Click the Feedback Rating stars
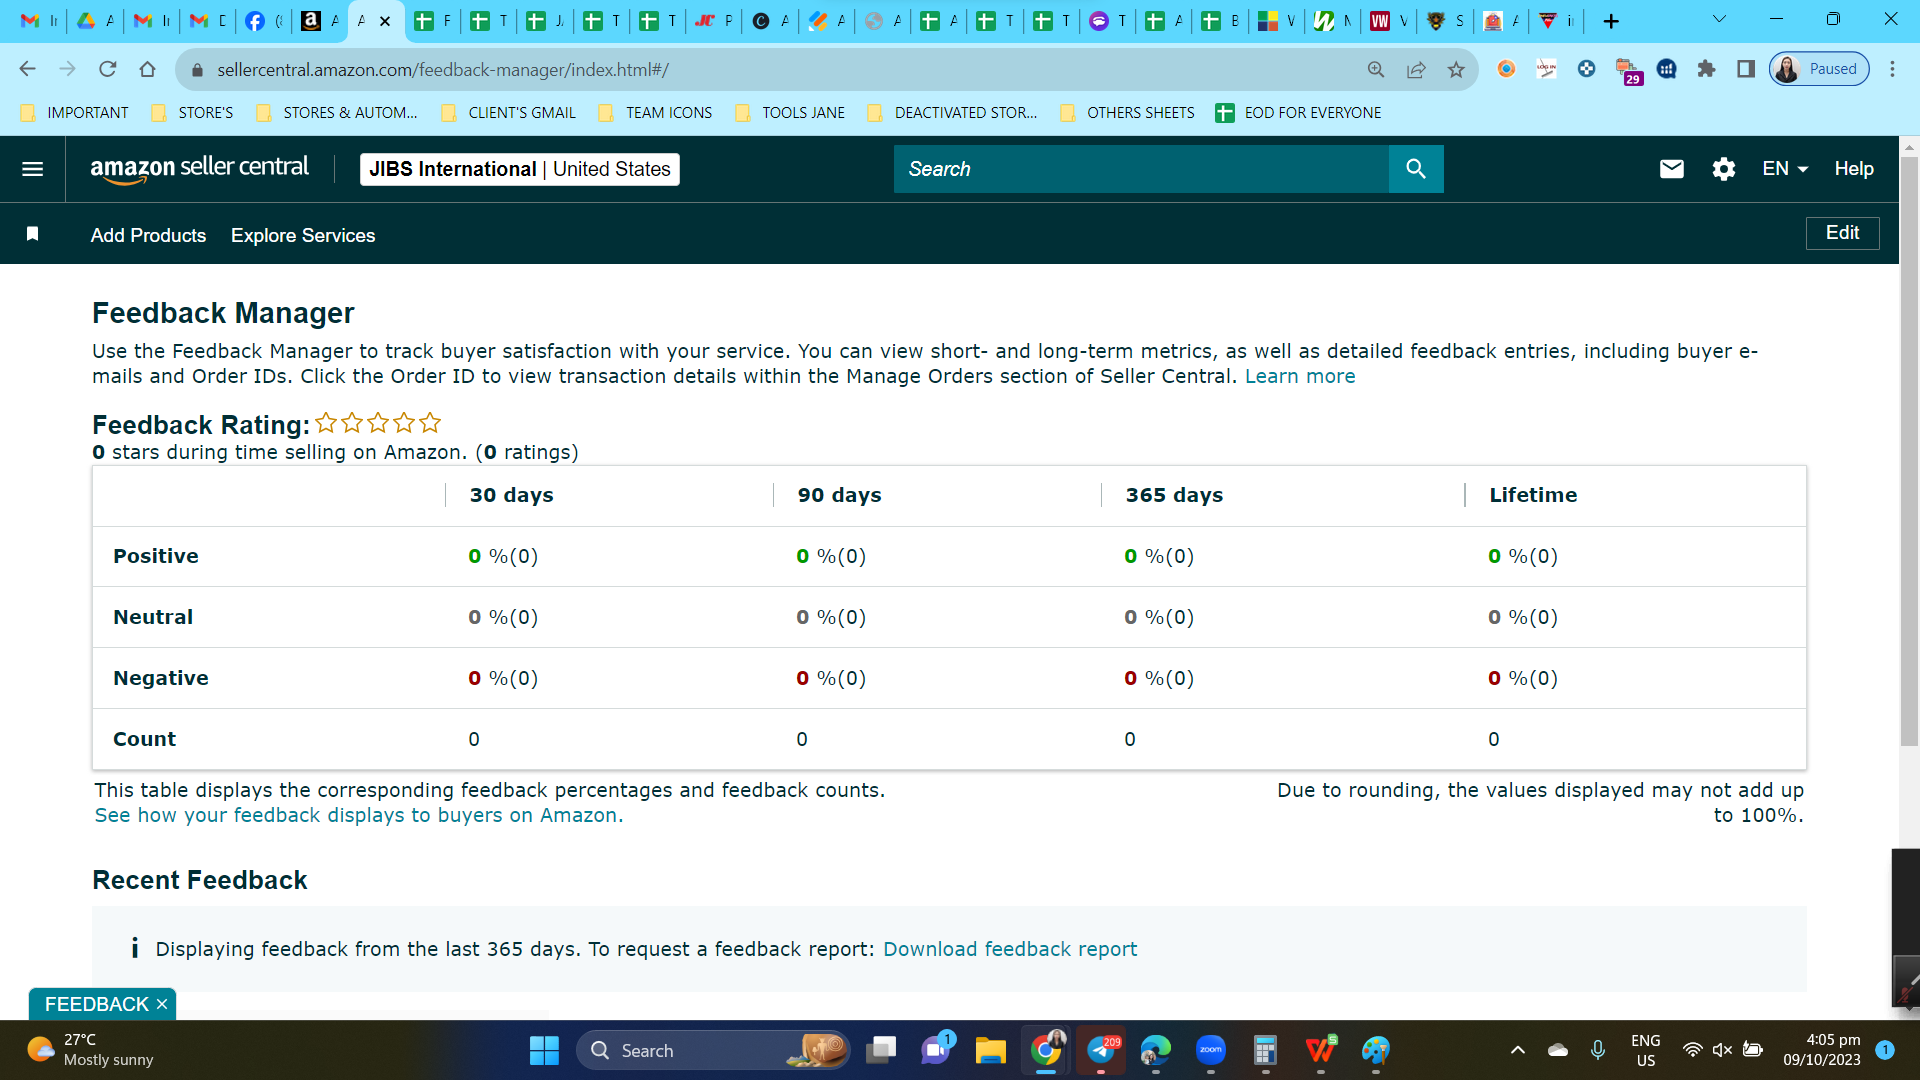The width and height of the screenshot is (1920, 1080). pos(378,423)
